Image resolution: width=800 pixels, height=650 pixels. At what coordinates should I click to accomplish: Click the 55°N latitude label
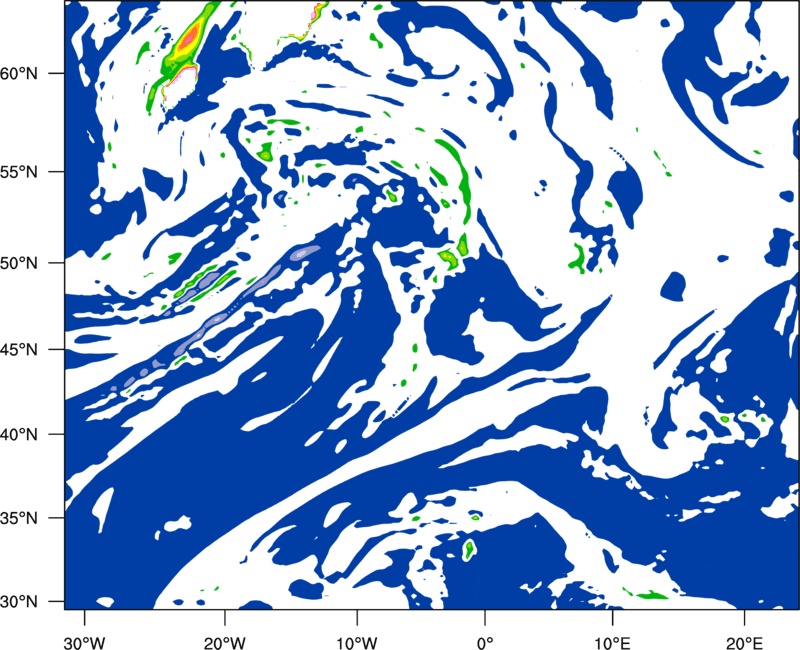pos(19,171)
